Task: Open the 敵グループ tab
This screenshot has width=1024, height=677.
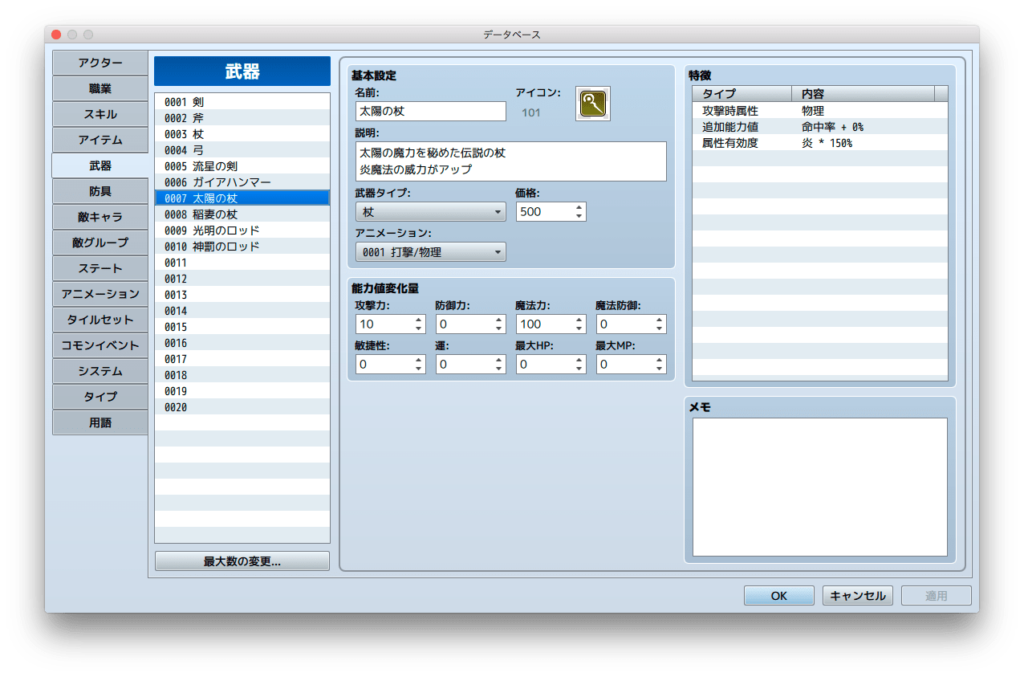Action: [100, 242]
